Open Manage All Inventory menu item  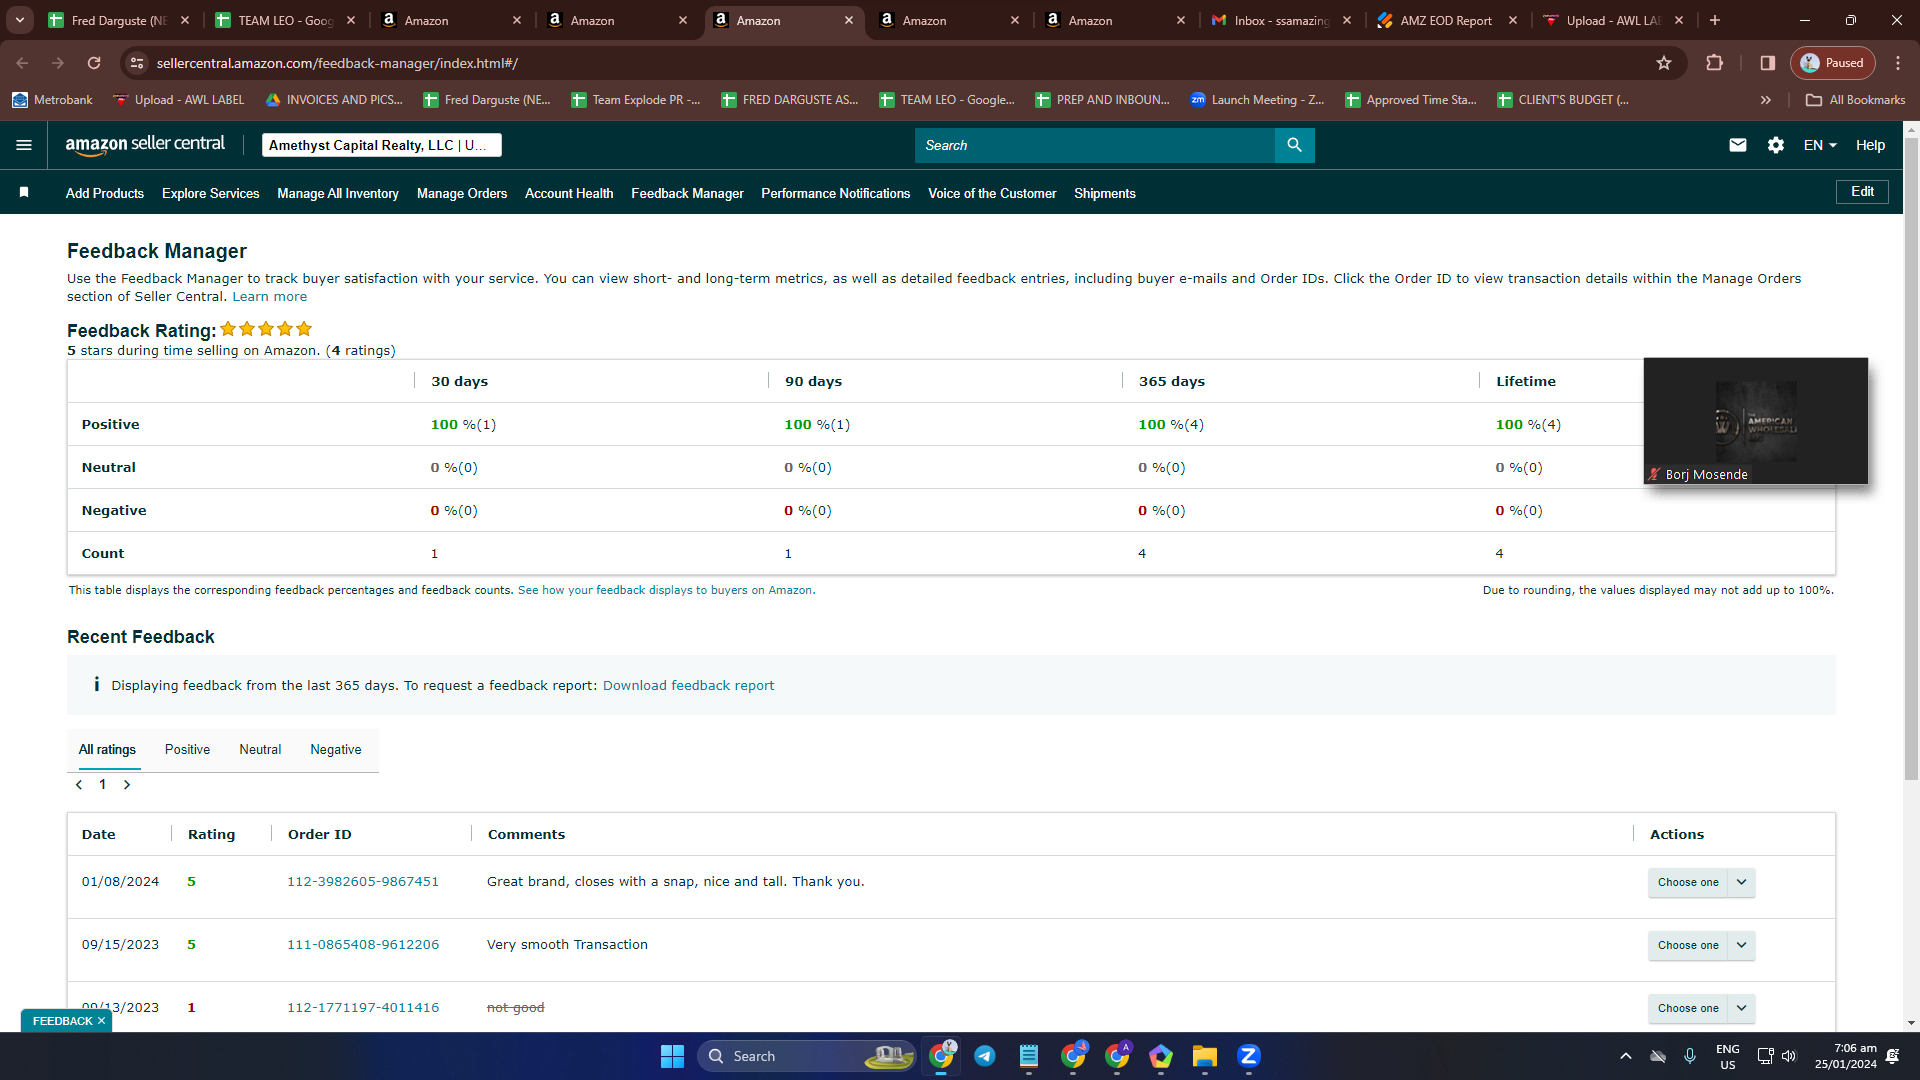(x=338, y=194)
